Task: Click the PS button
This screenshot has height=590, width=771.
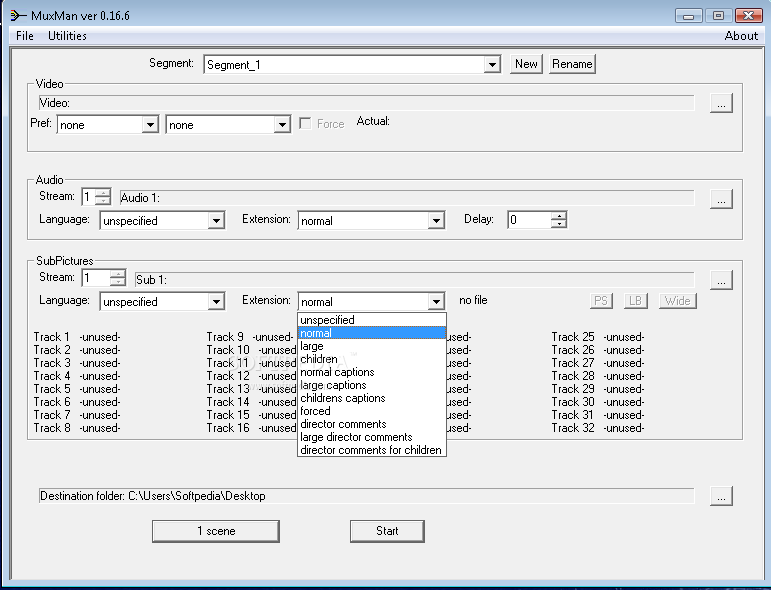Action: (x=601, y=300)
